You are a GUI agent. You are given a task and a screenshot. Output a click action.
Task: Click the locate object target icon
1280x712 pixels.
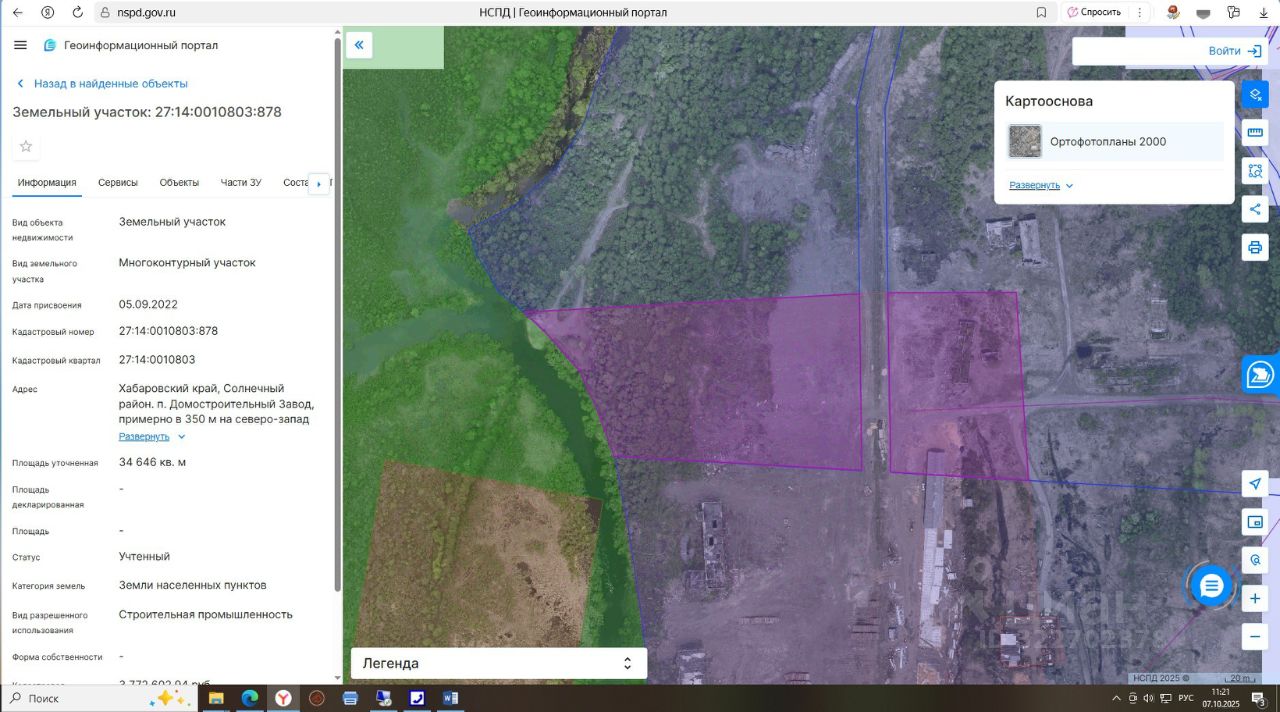pos(1255,560)
